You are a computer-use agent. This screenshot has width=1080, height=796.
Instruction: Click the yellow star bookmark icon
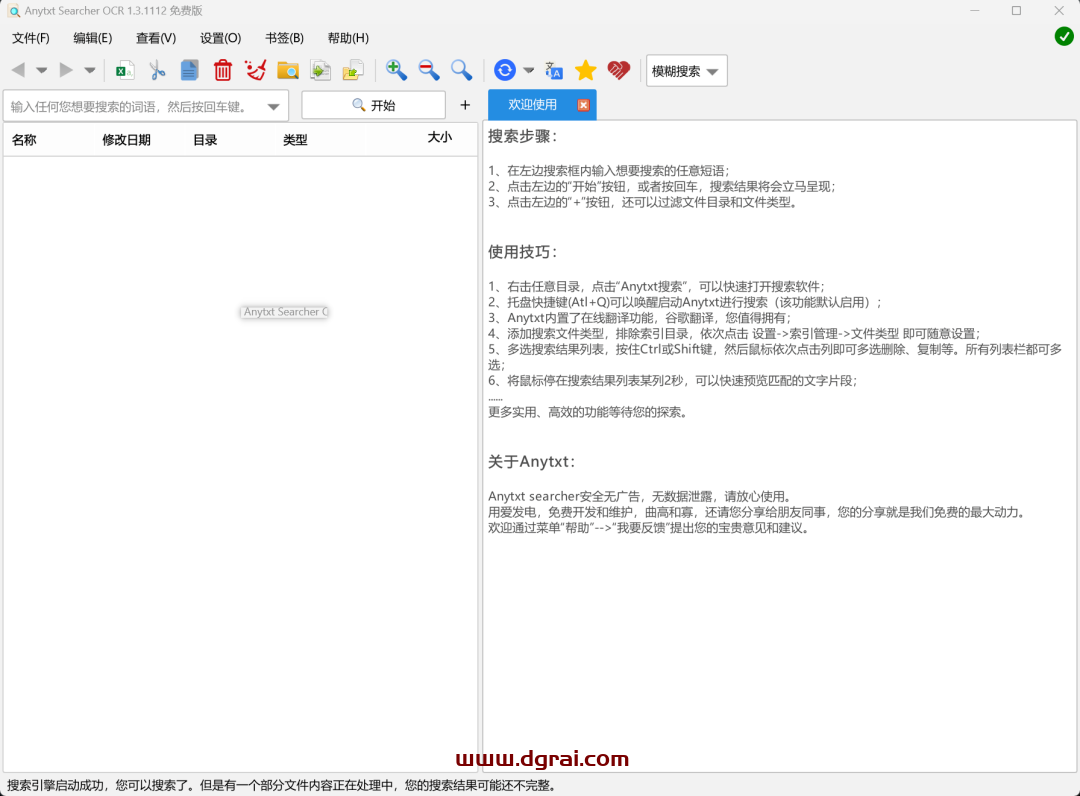[585, 70]
